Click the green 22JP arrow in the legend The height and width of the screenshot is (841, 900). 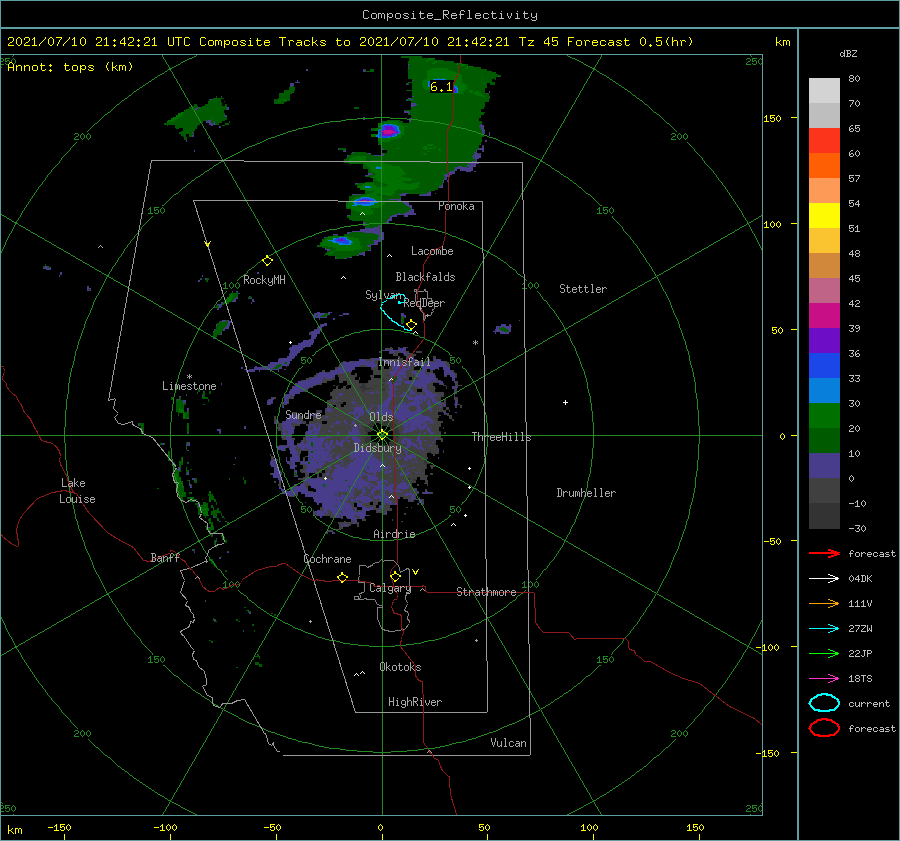(x=824, y=653)
